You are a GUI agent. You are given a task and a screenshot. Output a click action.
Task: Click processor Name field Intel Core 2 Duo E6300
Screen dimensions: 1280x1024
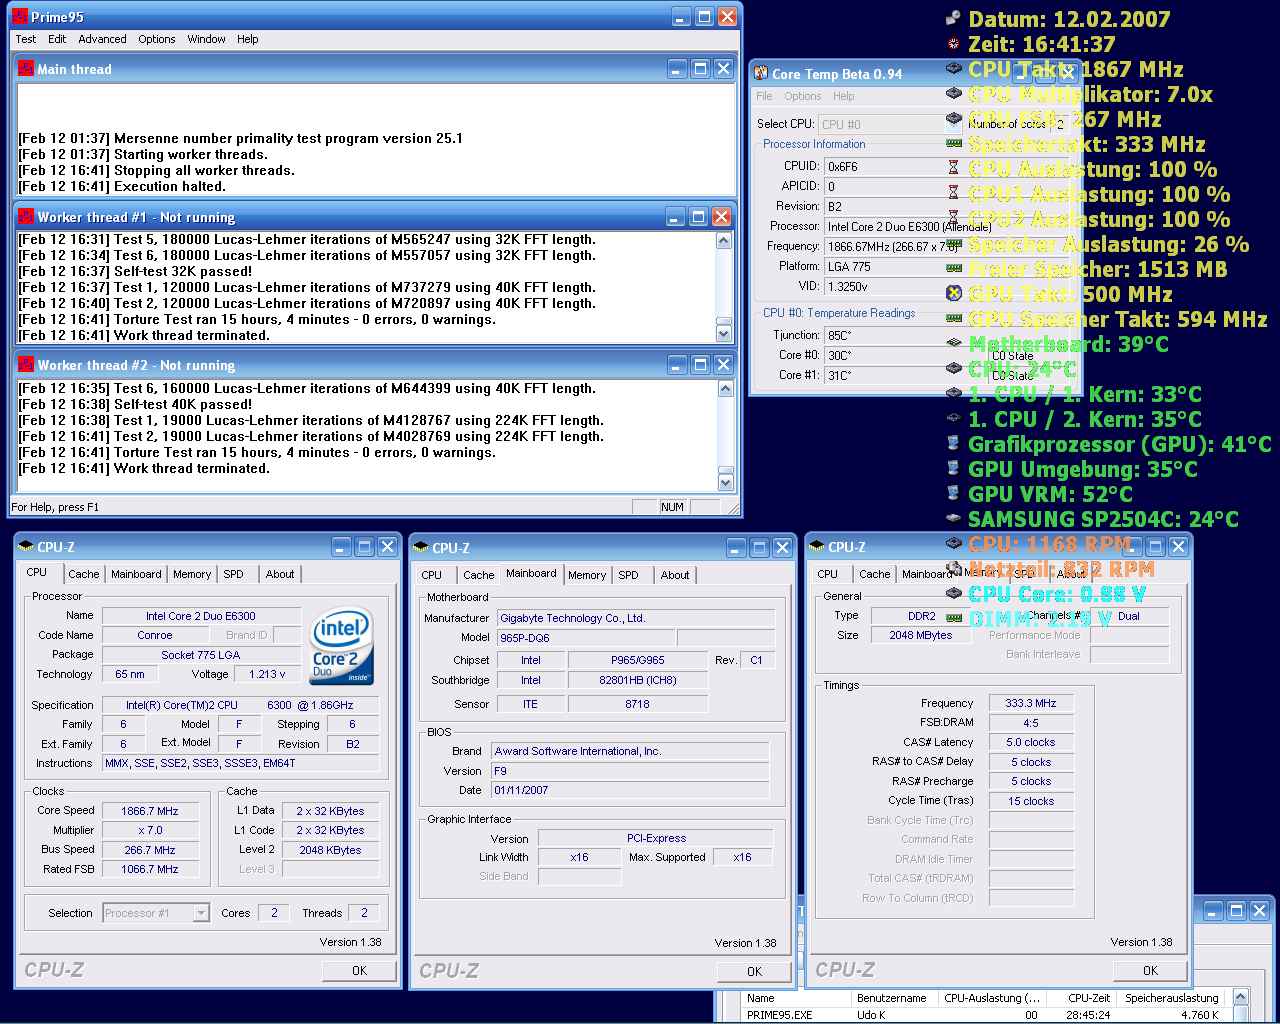tap(201, 616)
